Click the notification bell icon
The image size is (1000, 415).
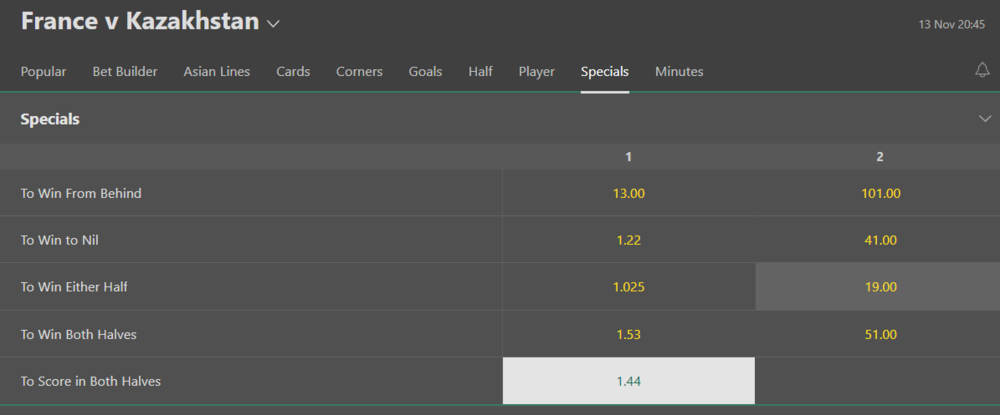click(x=982, y=71)
